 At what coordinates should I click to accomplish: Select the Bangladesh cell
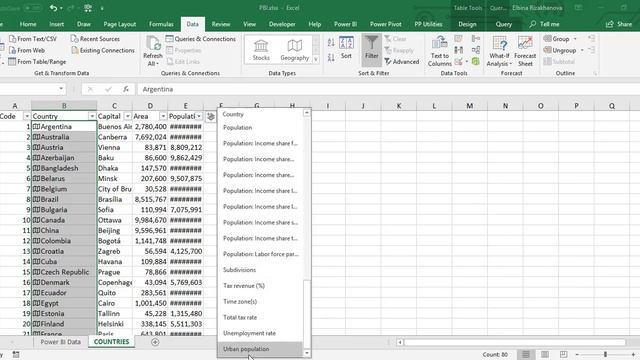coord(64,168)
